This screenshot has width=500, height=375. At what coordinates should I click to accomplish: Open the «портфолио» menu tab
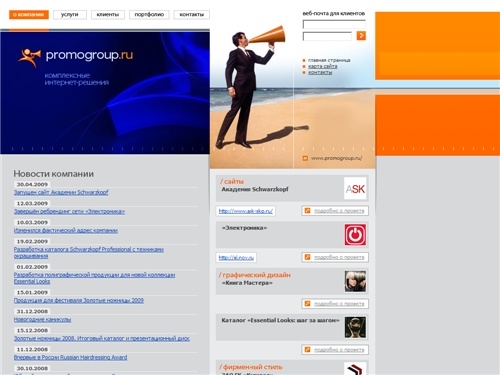[x=149, y=15]
